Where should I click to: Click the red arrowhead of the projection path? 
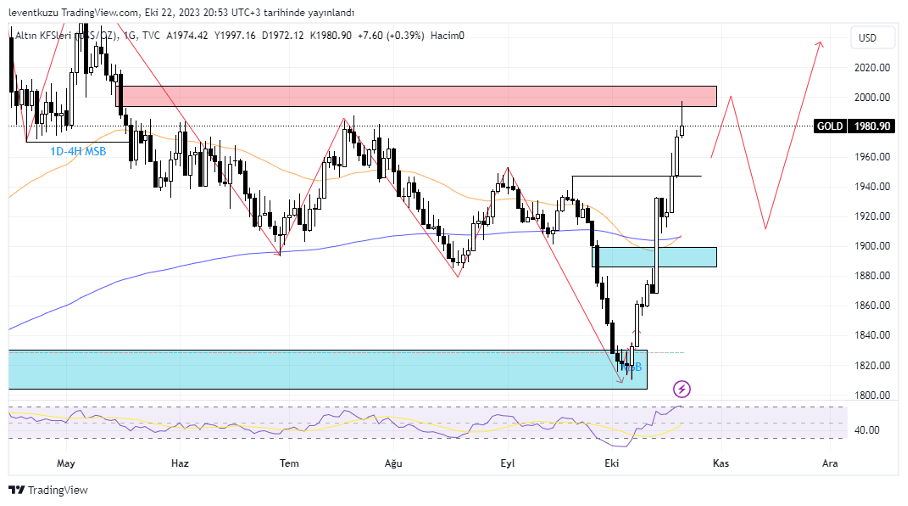(x=820, y=44)
